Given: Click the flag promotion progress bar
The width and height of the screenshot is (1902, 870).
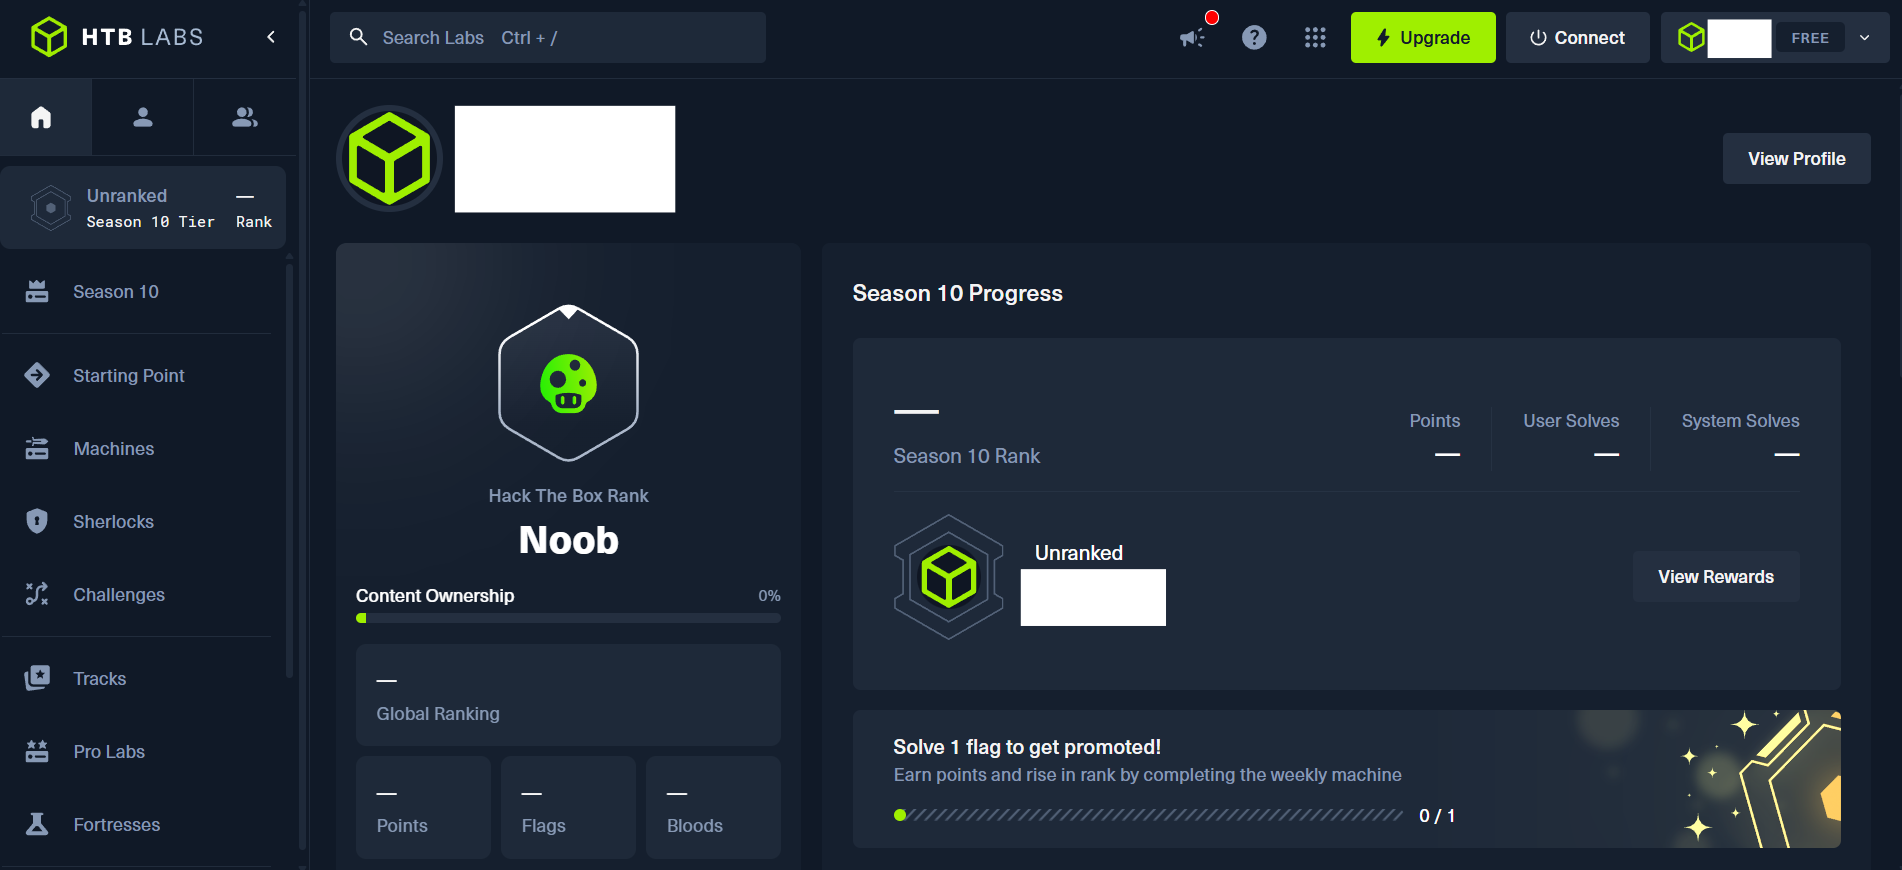Looking at the screenshot, I should click(x=1148, y=815).
